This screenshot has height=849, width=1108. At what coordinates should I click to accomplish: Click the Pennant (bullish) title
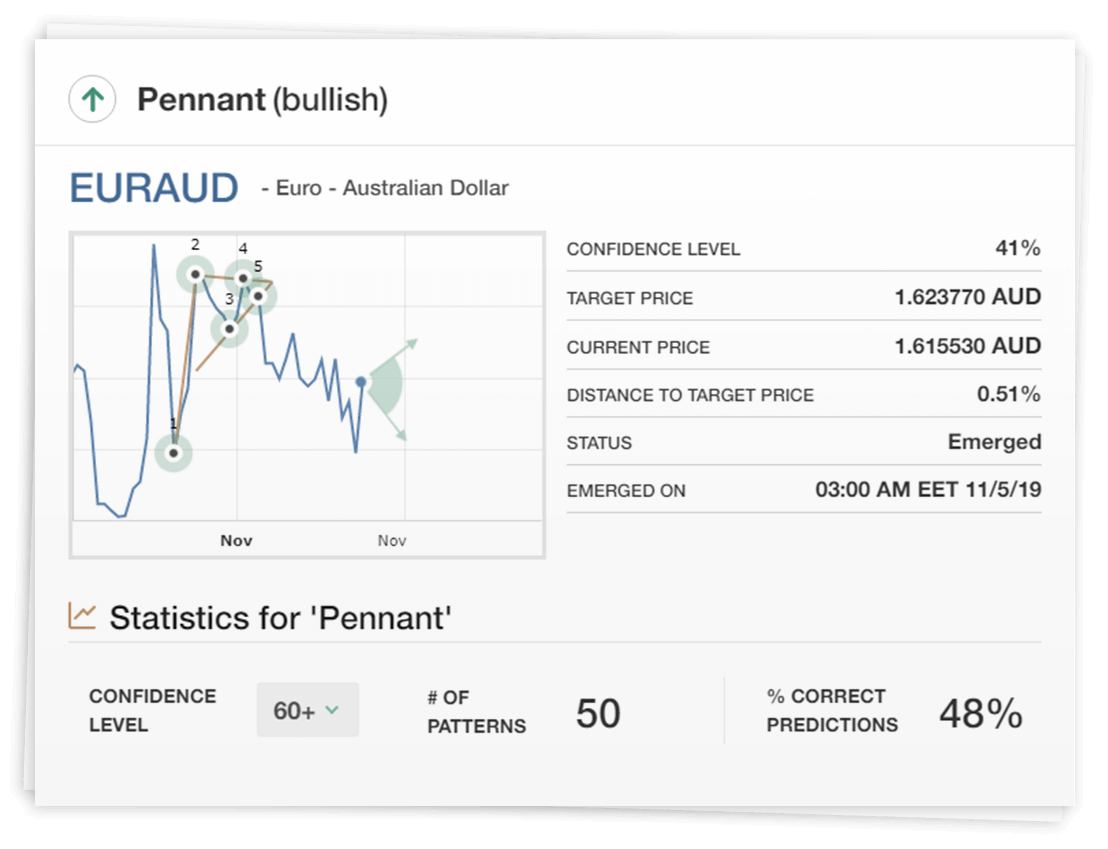262,100
